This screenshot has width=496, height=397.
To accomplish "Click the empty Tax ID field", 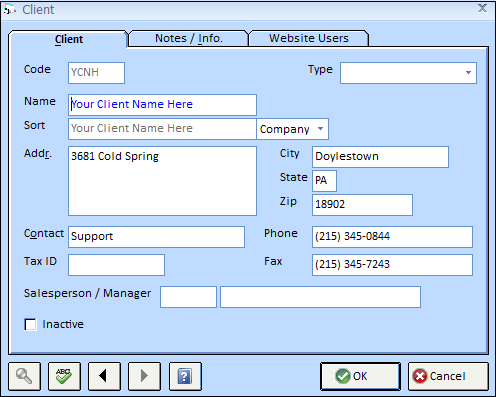I will (x=116, y=265).
